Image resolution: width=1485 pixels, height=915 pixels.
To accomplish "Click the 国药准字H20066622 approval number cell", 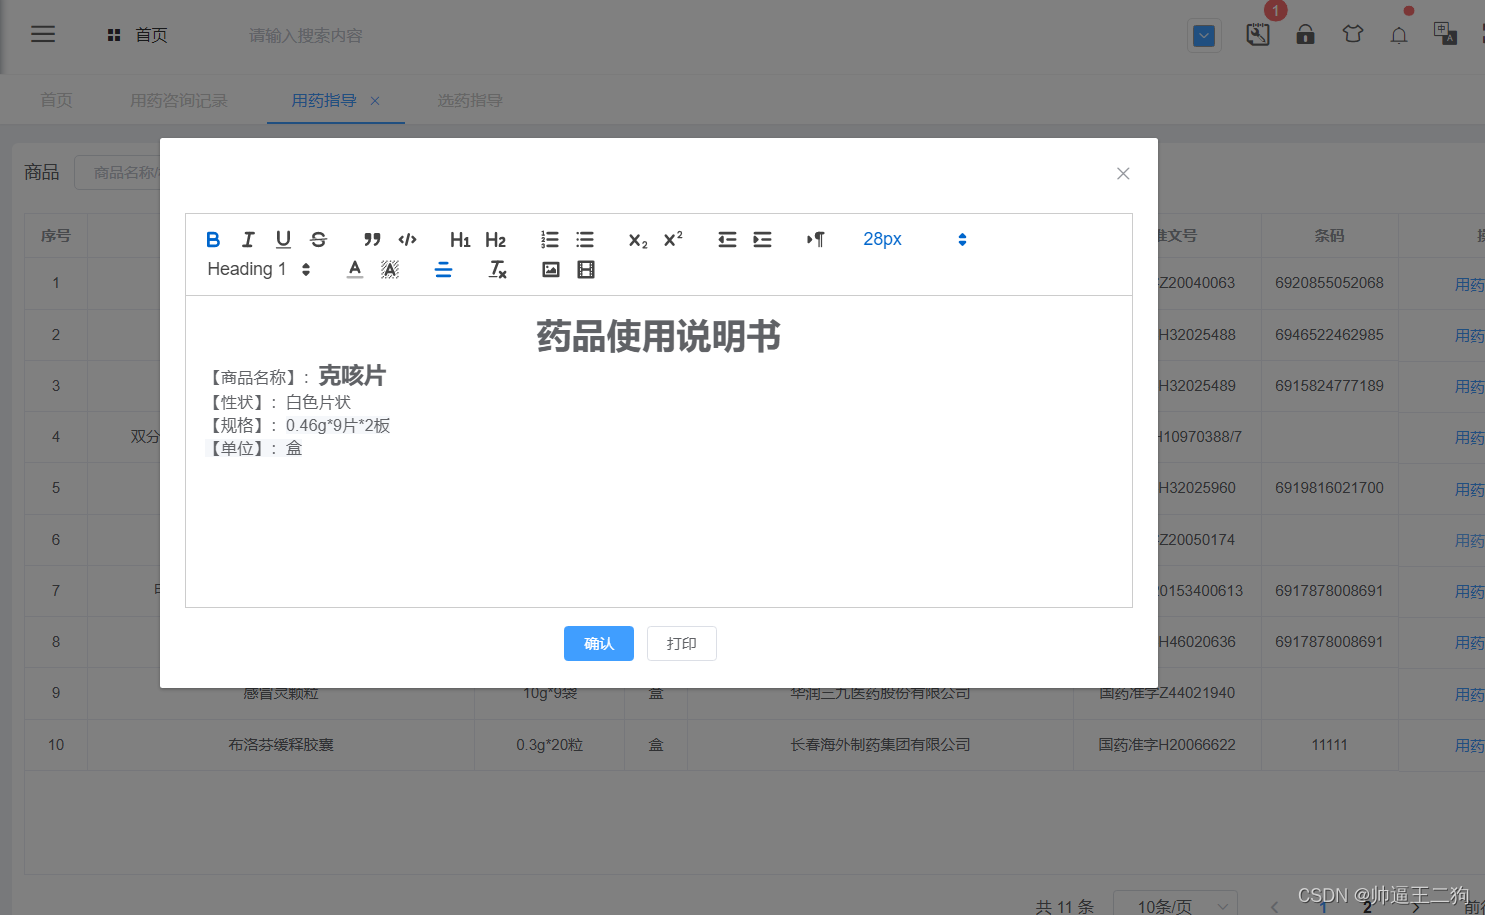I will (1167, 745).
